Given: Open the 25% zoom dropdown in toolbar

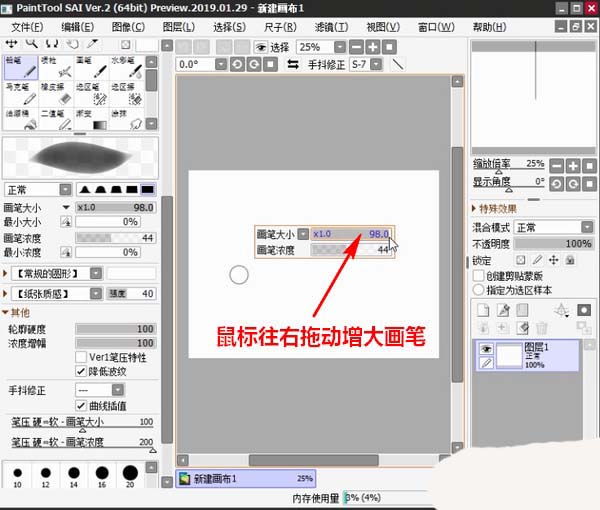Looking at the screenshot, I should pos(340,47).
